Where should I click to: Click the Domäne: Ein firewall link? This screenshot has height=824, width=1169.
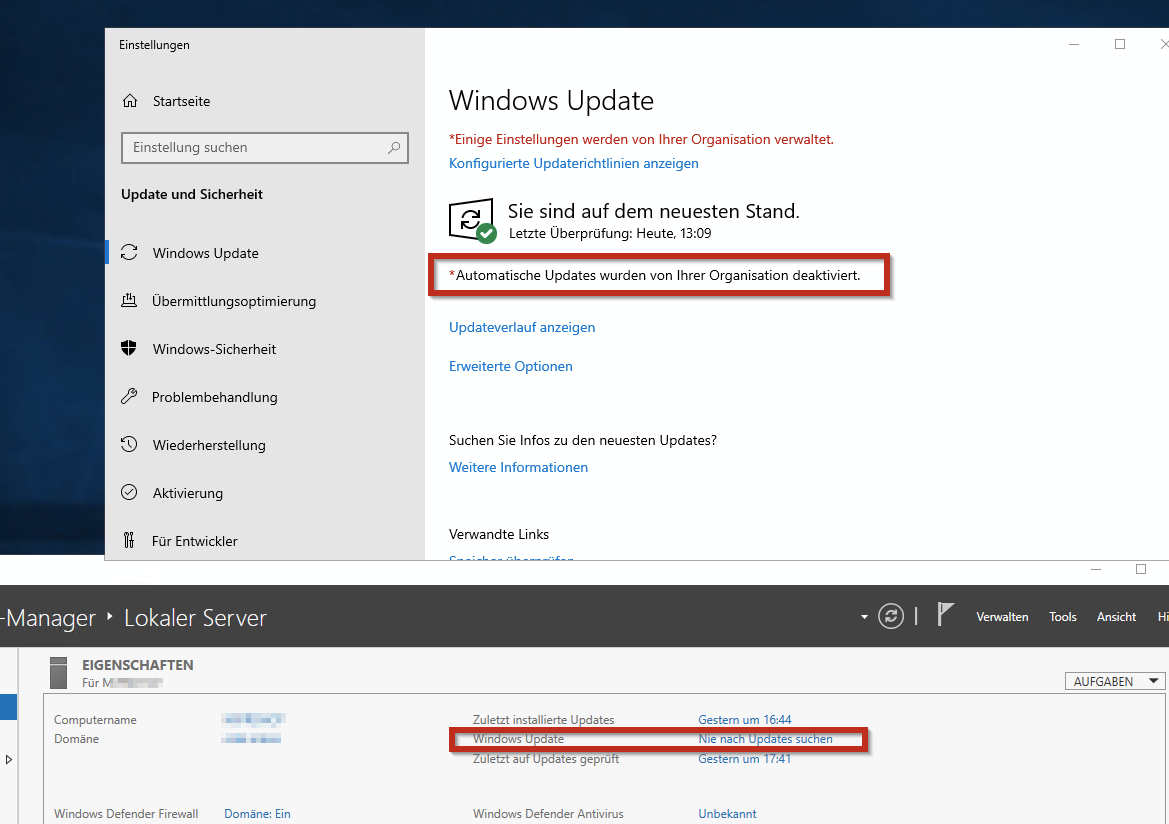(257, 814)
